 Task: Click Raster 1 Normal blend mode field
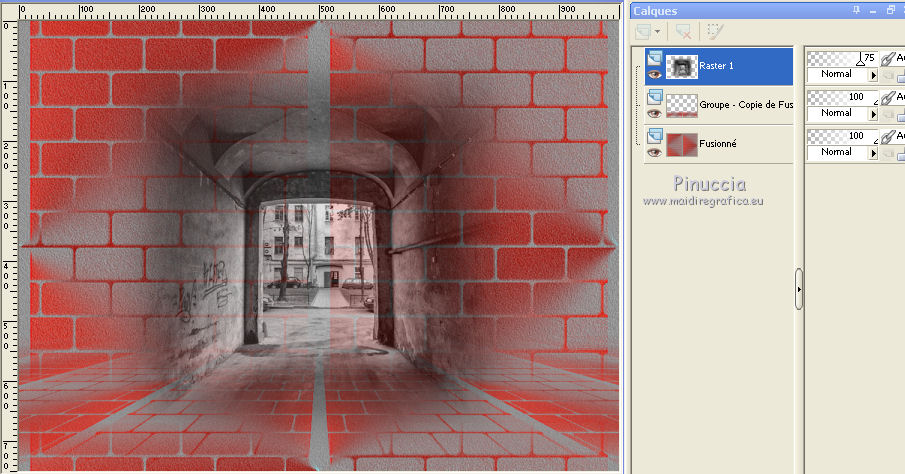pos(837,74)
